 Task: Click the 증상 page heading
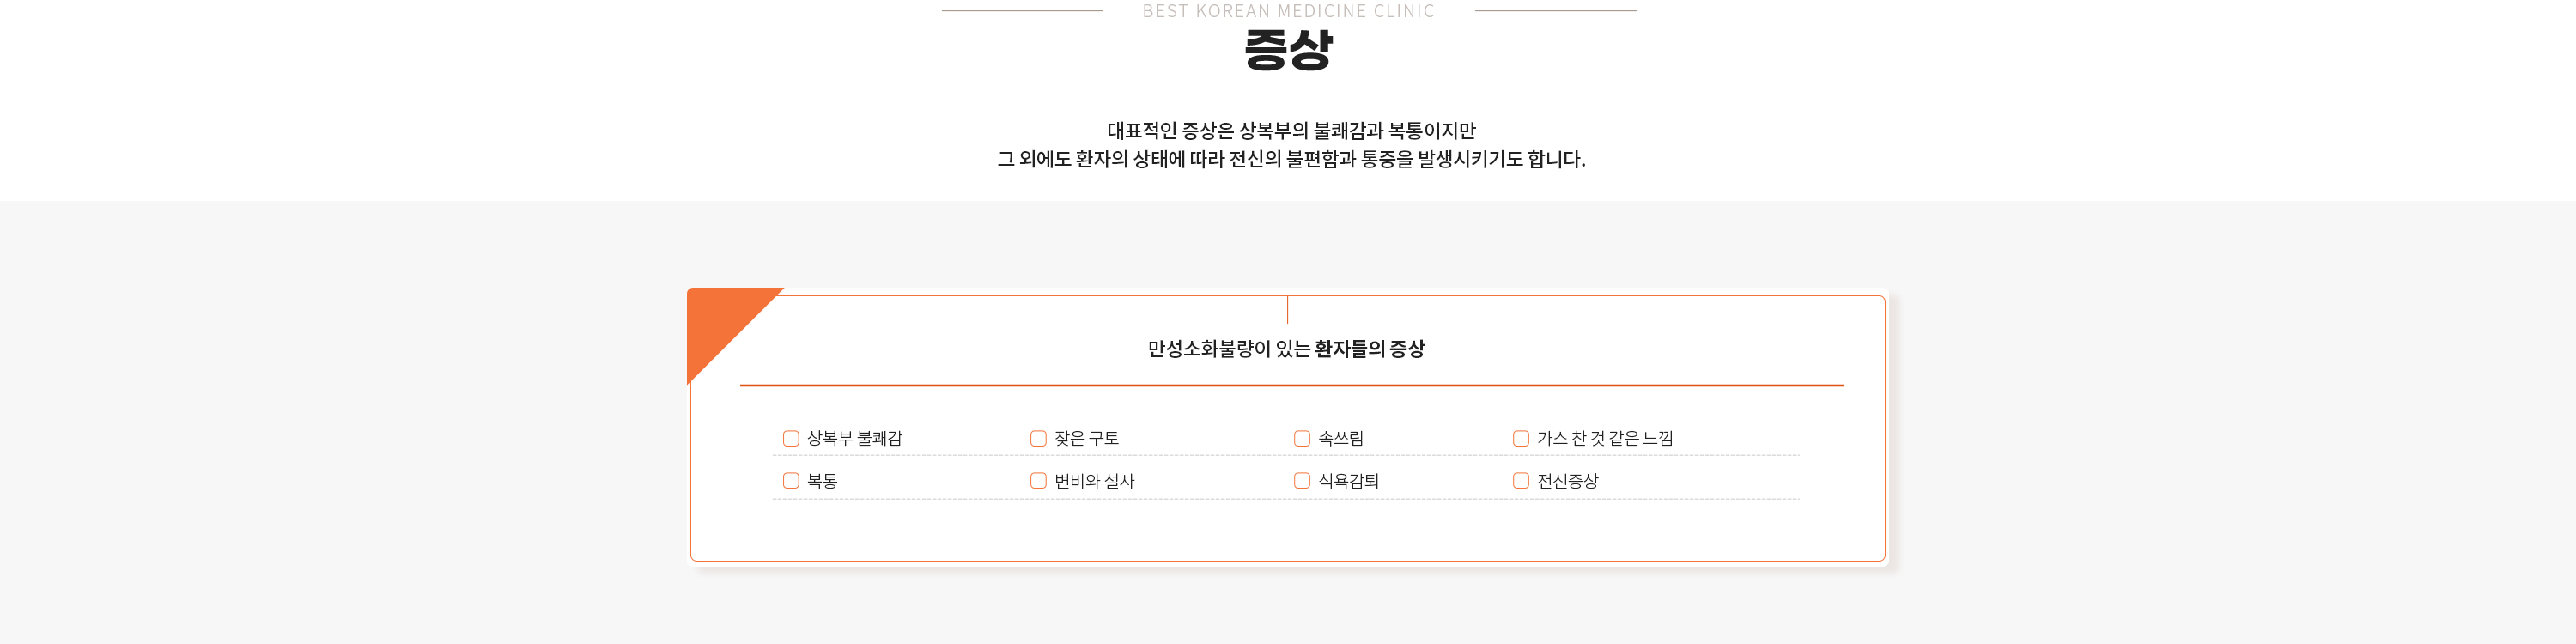pos(1288,49)
